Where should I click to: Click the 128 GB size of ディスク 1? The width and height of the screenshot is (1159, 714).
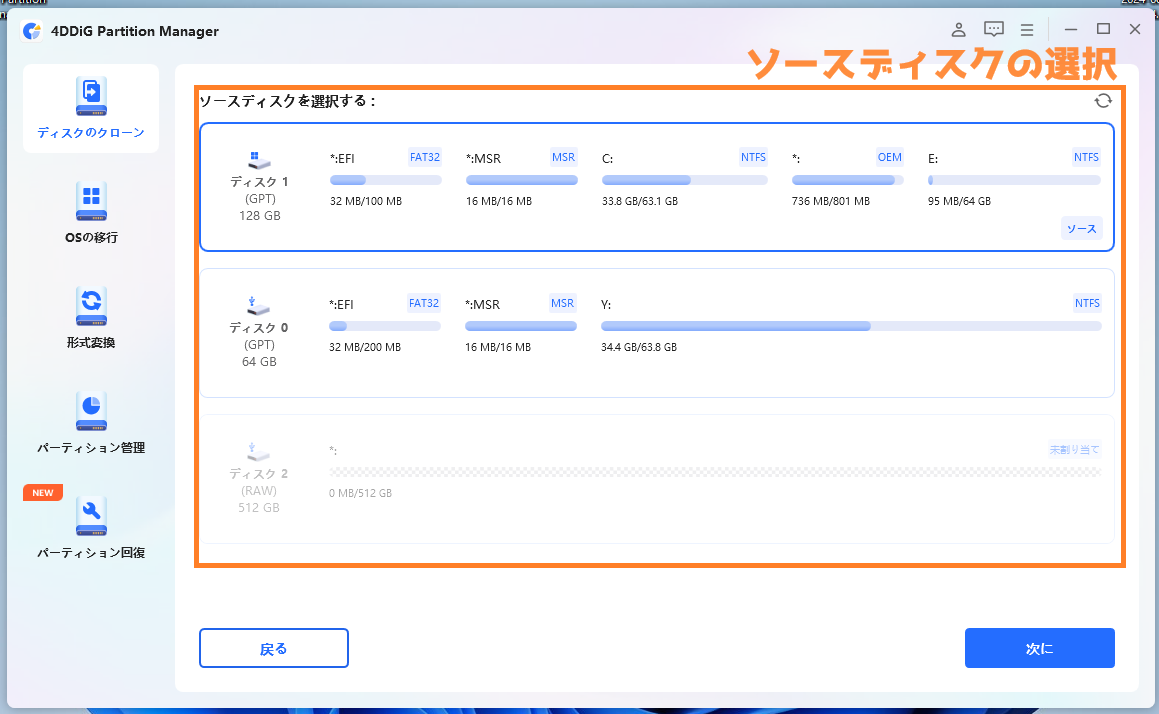pyautogui.click(x=259, y=216)
